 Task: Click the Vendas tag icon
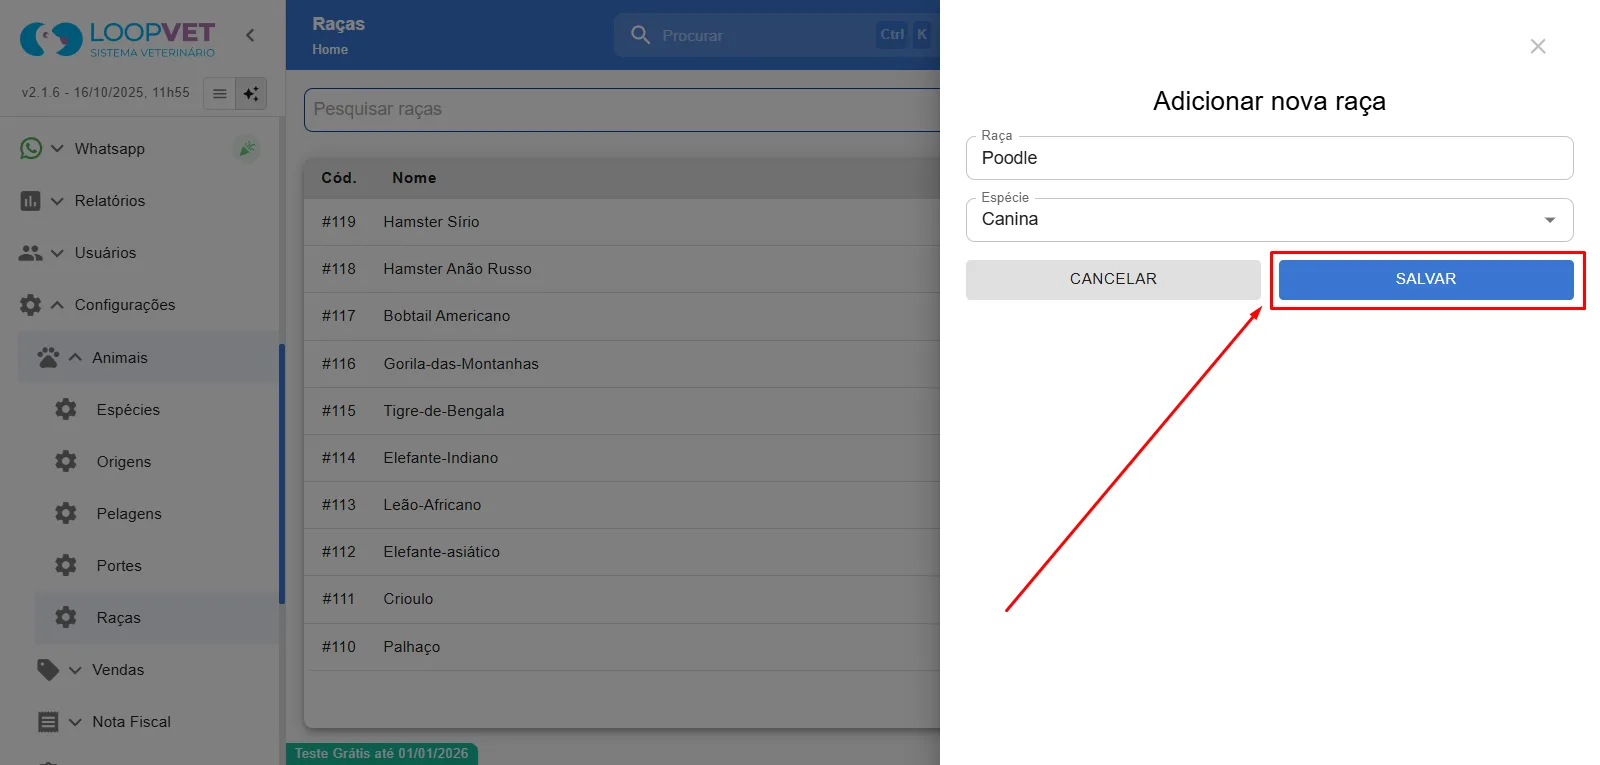click(x=48, y=670)
